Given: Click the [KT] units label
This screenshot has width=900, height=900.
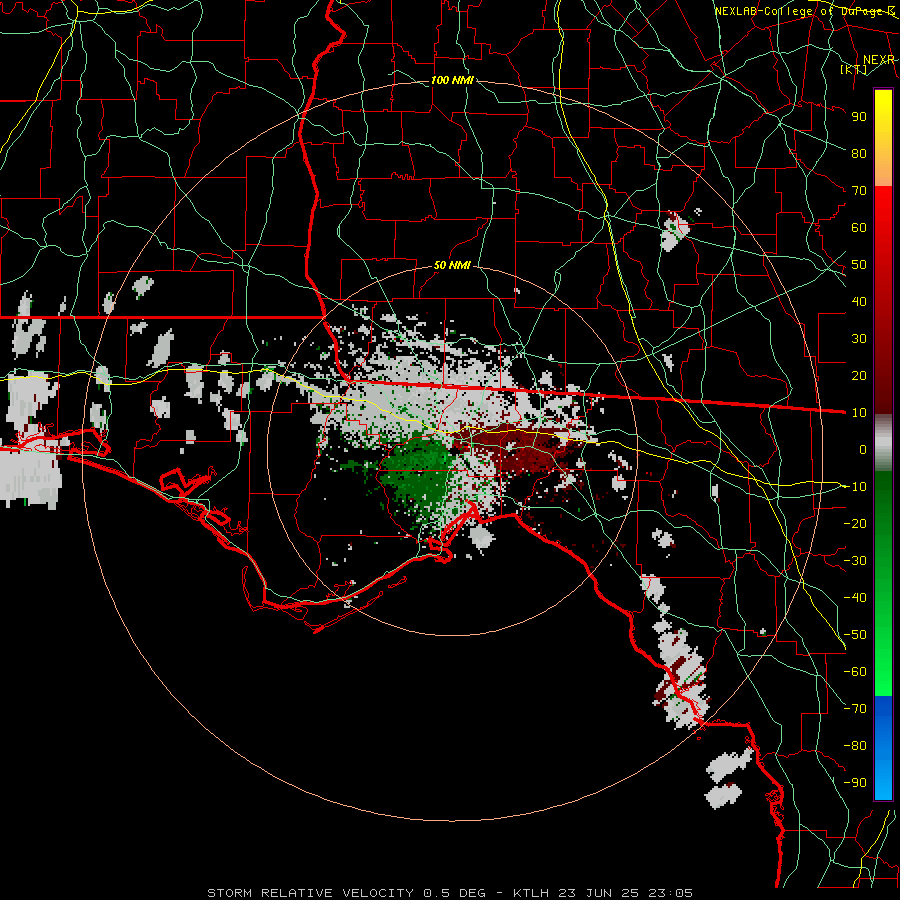Looking at the screenshot, I should (x=854, y=69).
